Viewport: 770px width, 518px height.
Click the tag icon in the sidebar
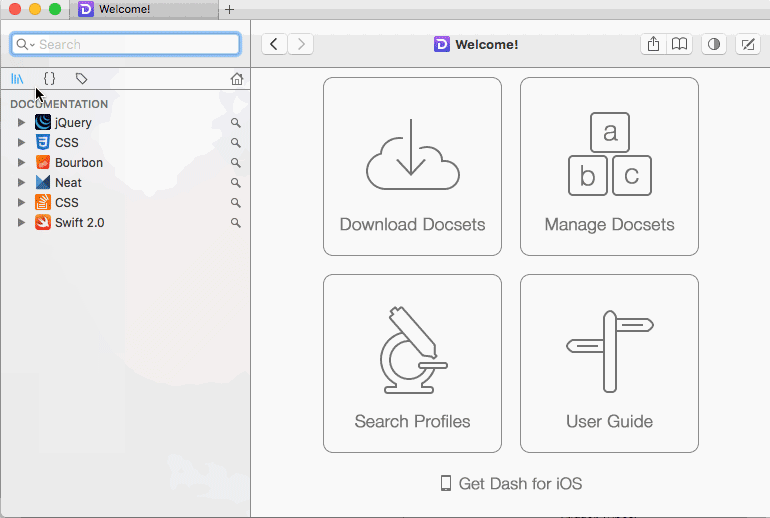click(82, 79)
